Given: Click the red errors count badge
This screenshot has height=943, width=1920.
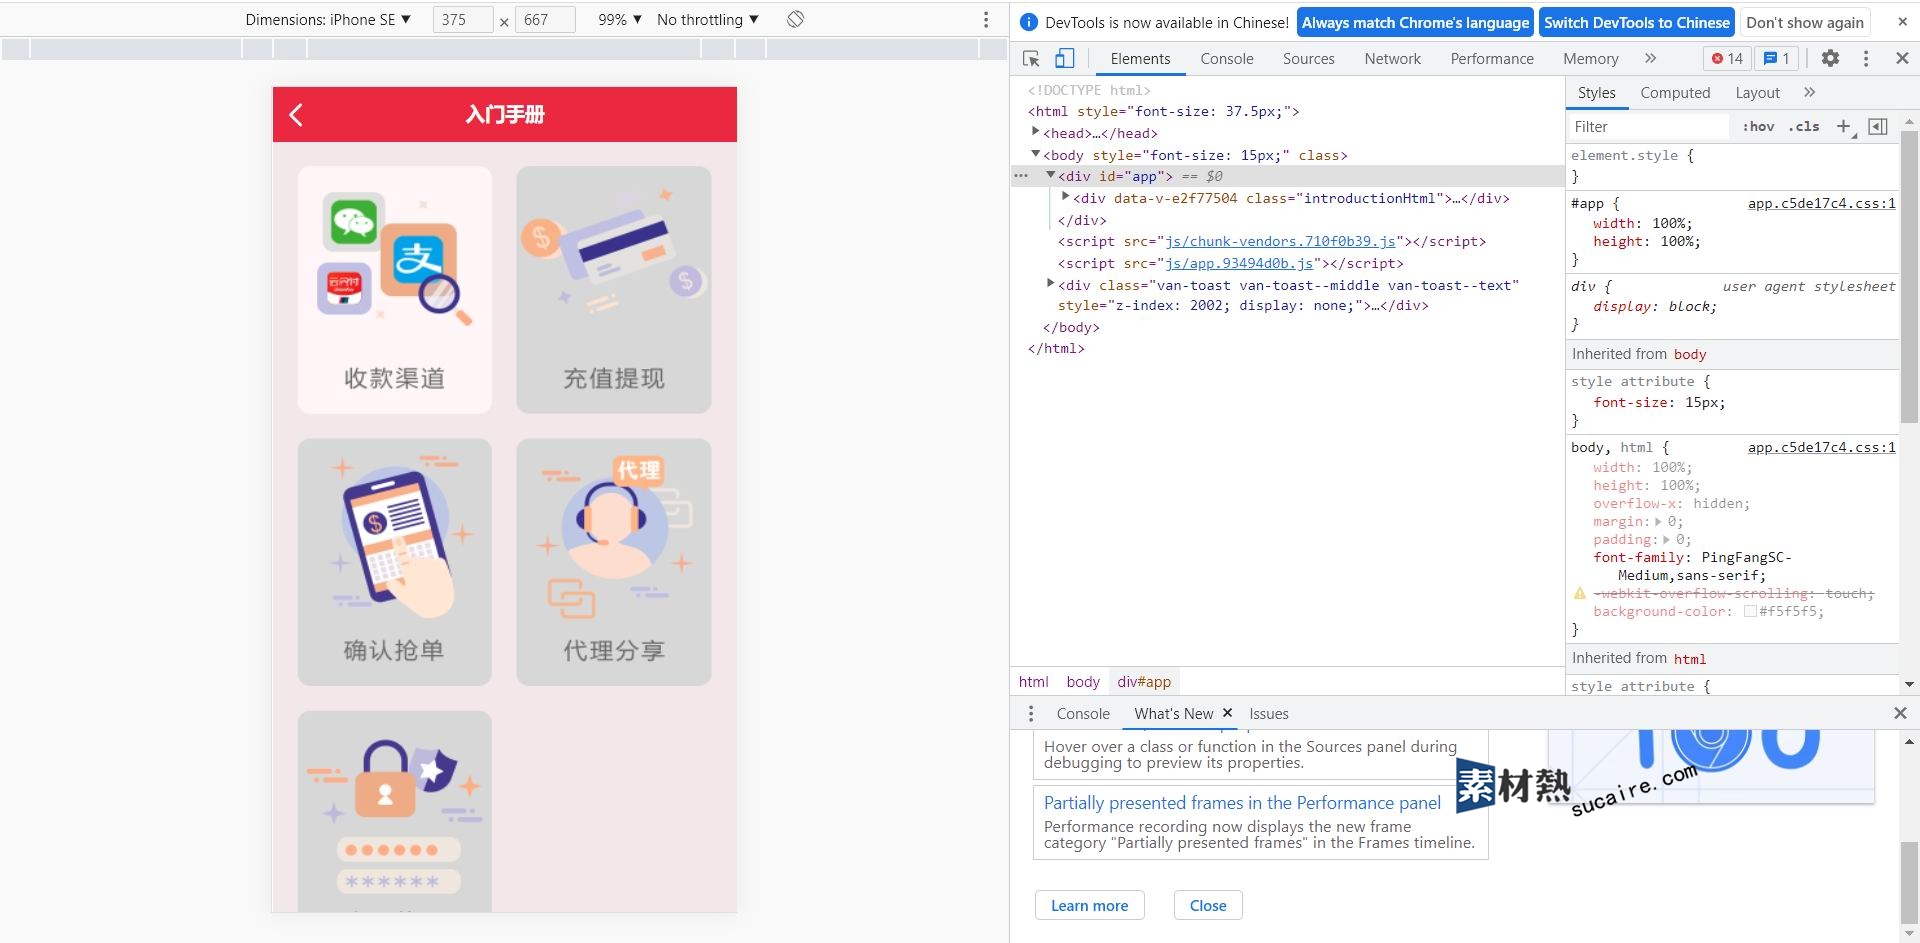Looking at the screenshot, I should (x=1727, y=59).
